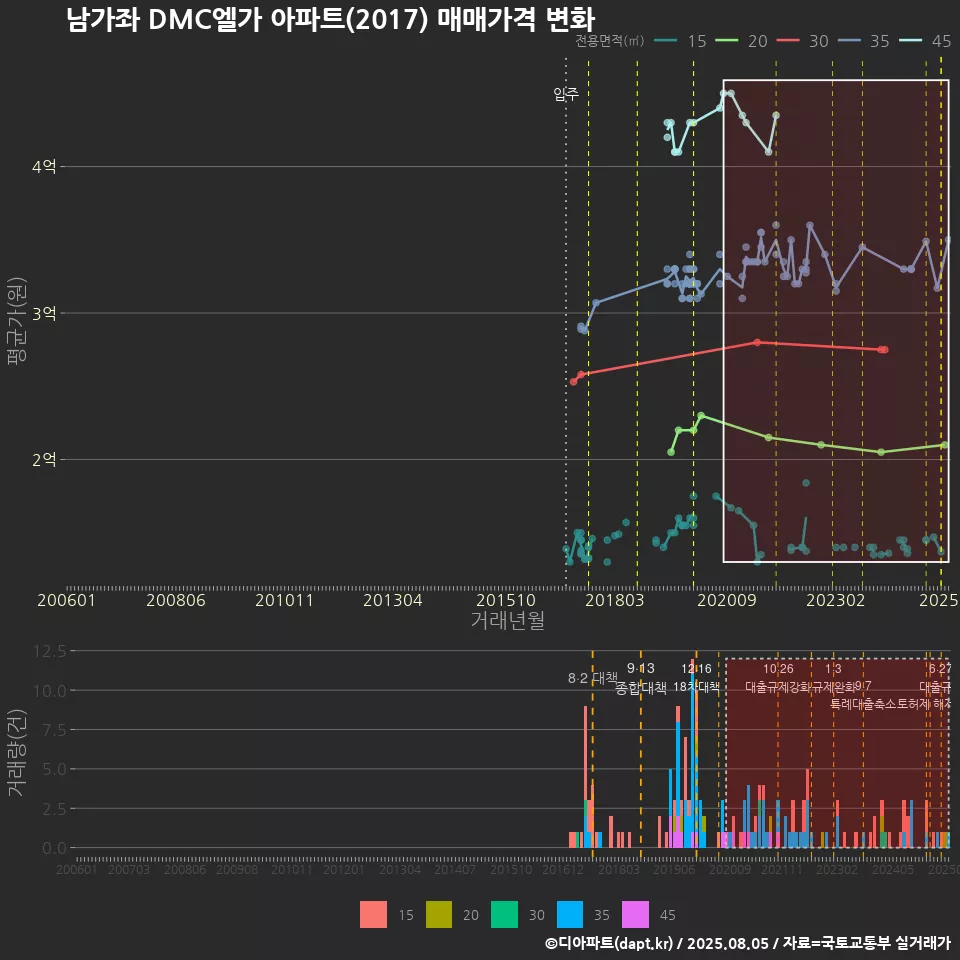Click the '3억' y-axis label
Image resolution: width=960 pixels, height=960 pixels.
point(44,313)
